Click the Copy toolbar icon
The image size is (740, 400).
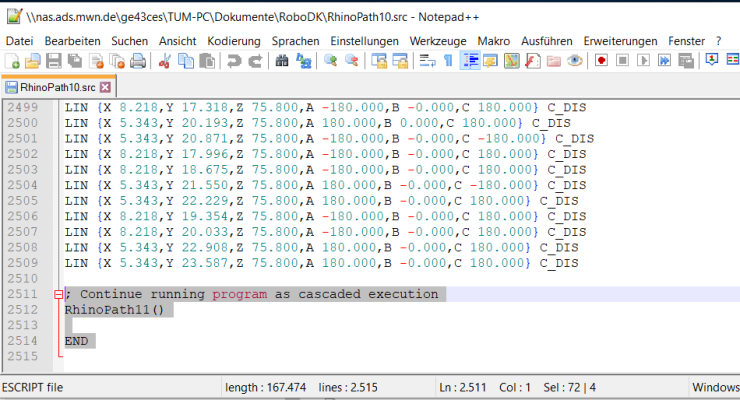click(x=185, y=61)
